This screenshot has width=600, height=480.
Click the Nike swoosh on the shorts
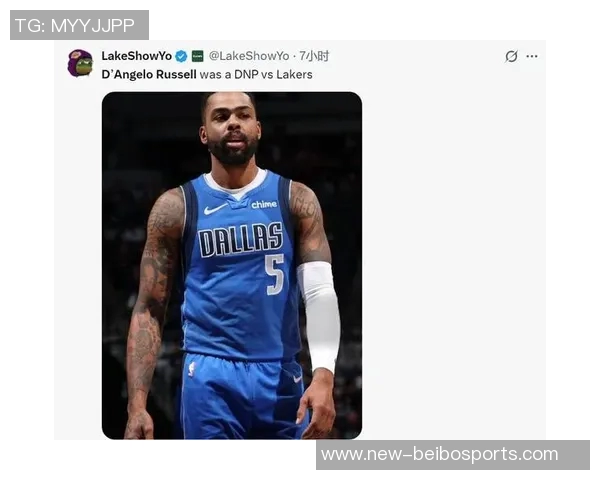point(297,379)
